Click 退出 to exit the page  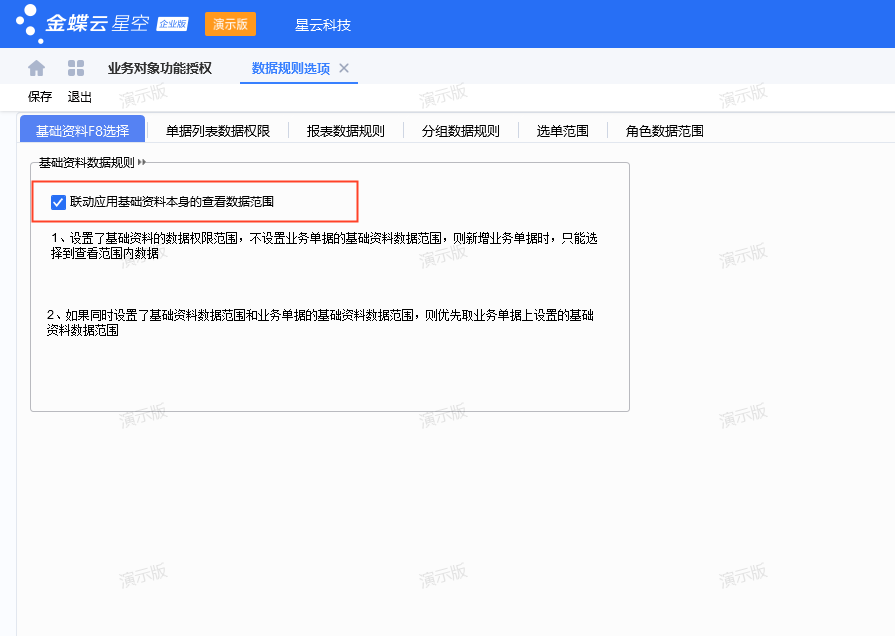point(80,97)
